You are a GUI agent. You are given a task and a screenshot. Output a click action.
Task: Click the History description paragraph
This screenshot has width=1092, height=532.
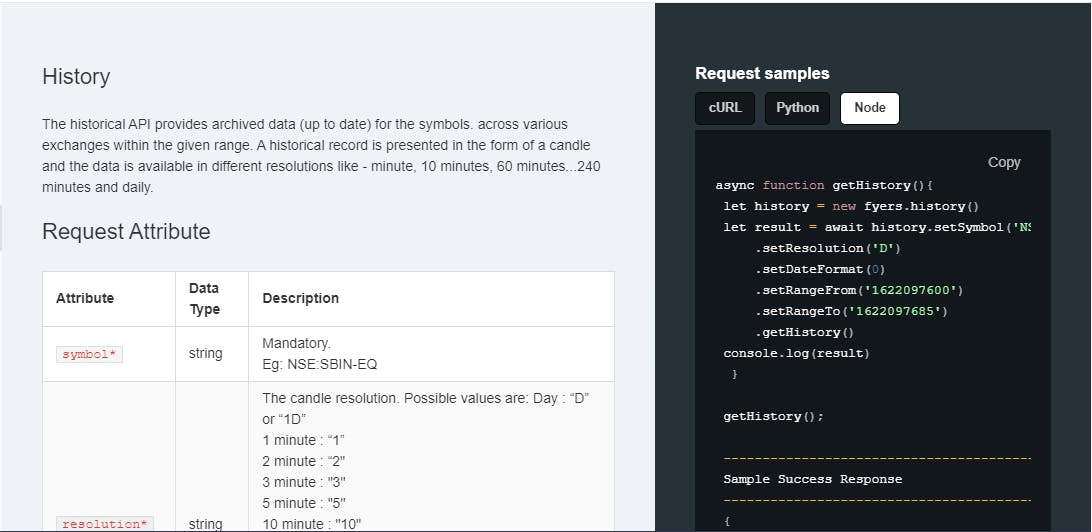click(x=320, y=156)
